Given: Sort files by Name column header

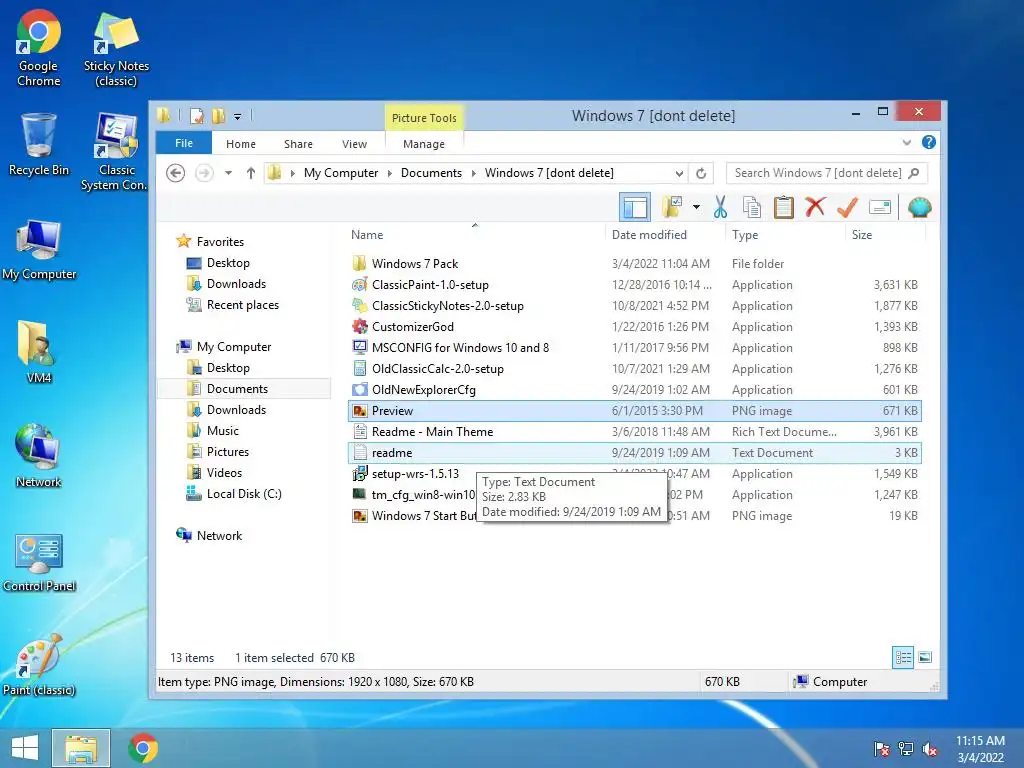Looking at the screenshot, I should pos(367,234).
